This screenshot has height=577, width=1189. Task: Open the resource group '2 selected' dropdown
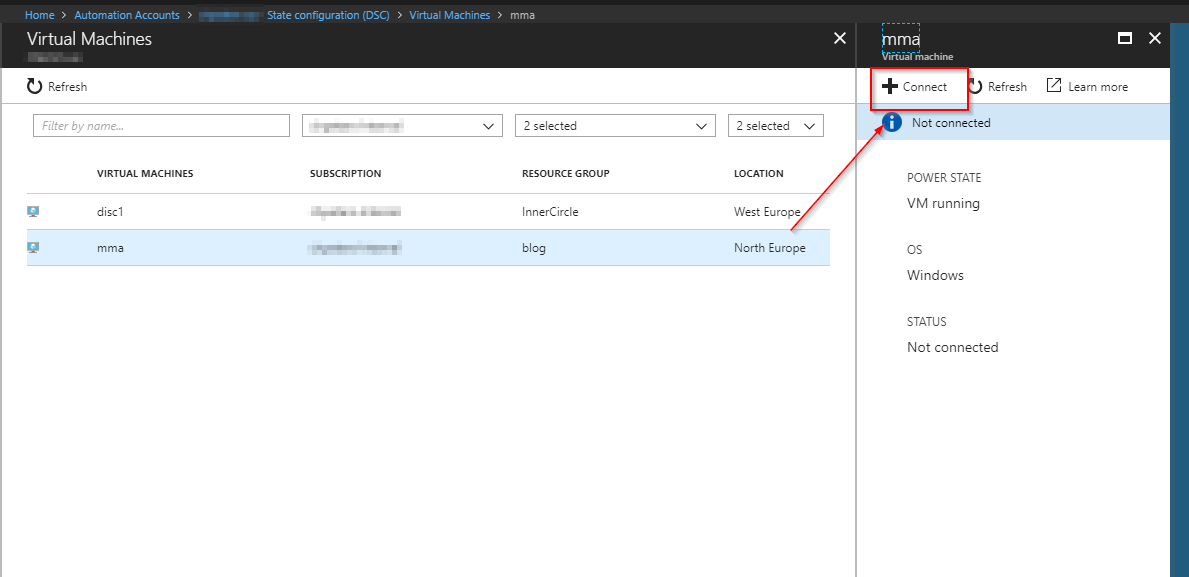point(615,126)
